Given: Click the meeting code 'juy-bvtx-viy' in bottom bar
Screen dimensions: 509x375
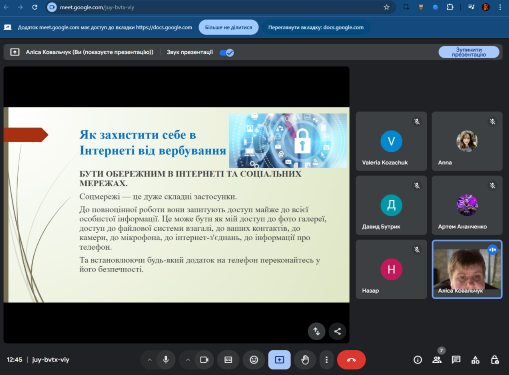Looking at the screenshot, I should coord(51,360).
